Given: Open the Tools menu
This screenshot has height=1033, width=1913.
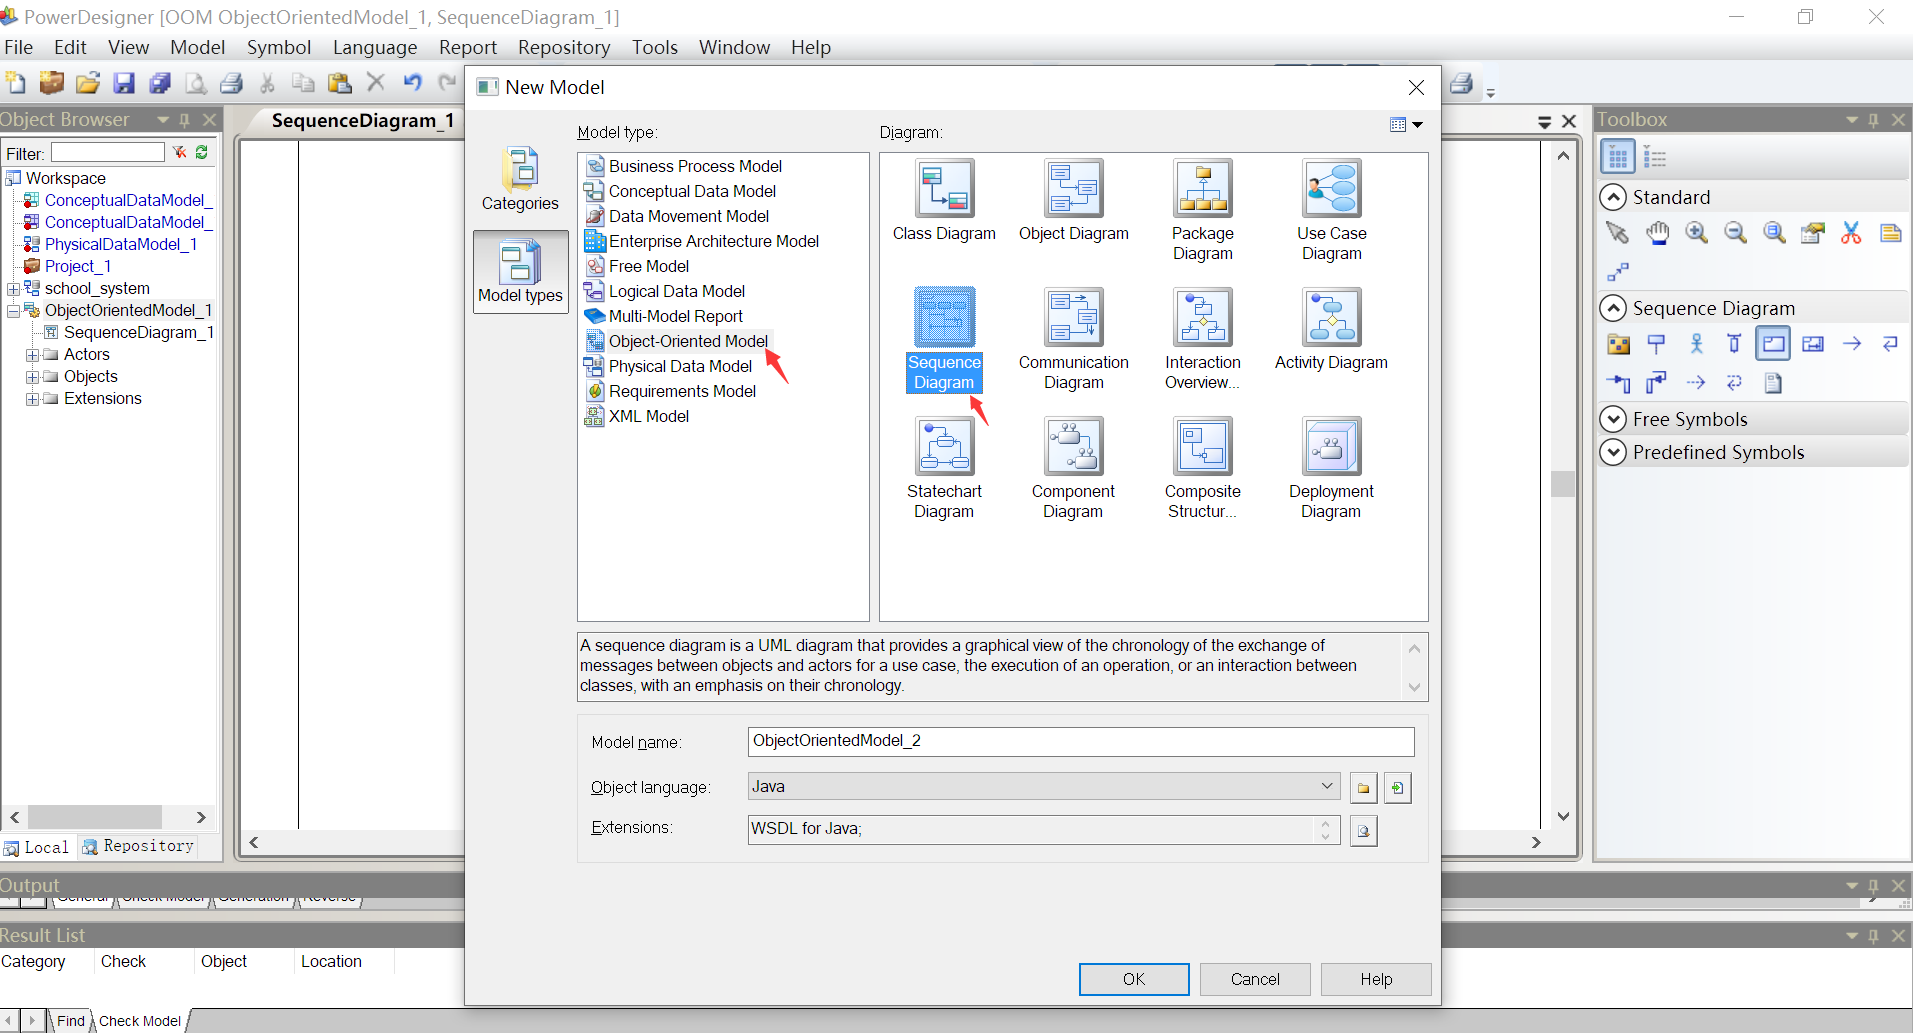Looking at the screenshot, I should [x=655, y=47].
